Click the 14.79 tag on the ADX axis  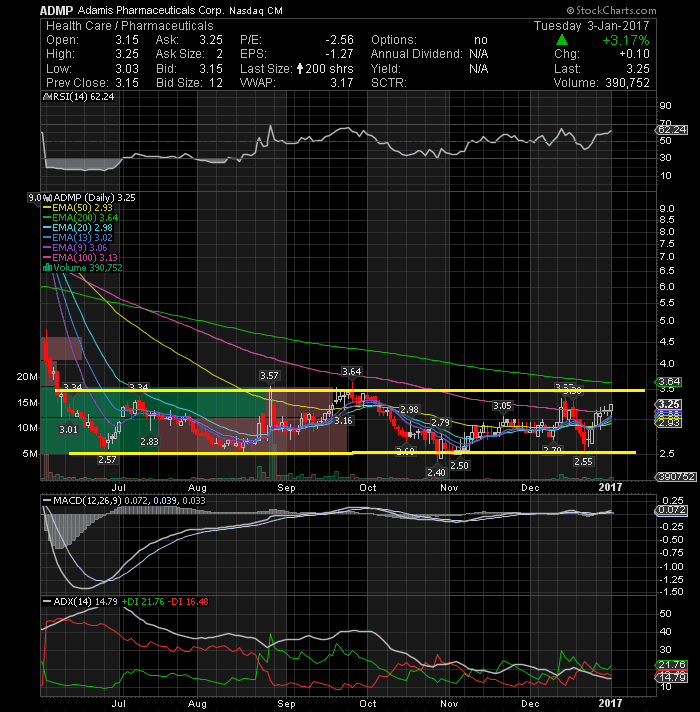tap(673, 677)
